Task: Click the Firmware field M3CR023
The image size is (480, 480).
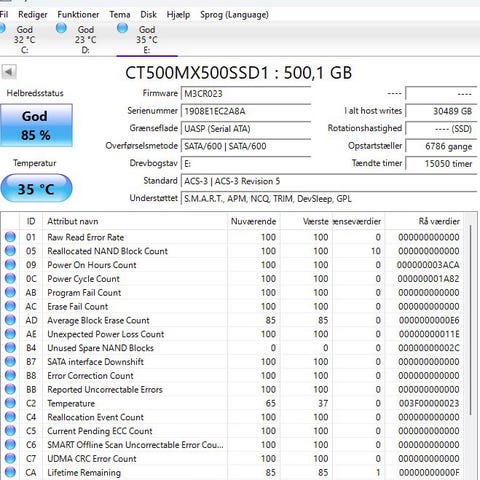Action: 246,94
